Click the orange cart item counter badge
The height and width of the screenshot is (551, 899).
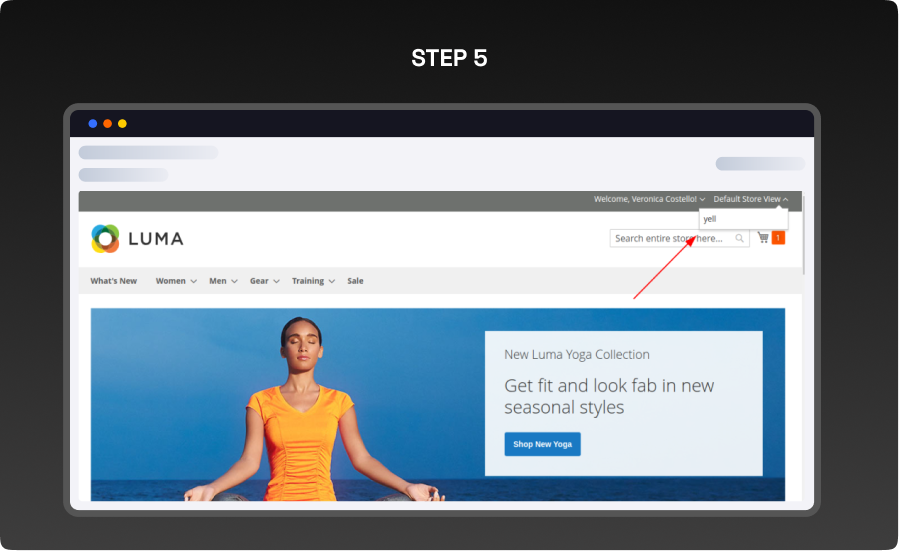pyautogui.click(x=778, y=238)
